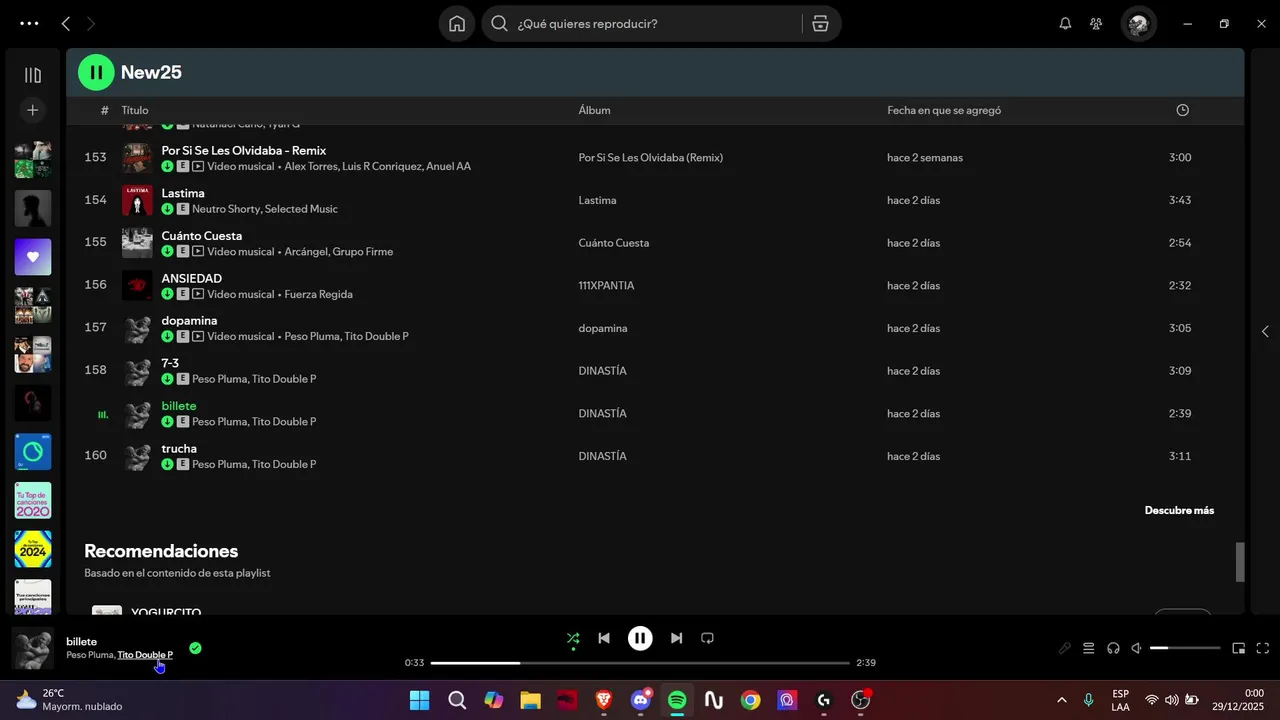Screen dimensions: 1280x720
Task: Sort by the Álbum column header
Action: pyautogui.click(x=594, y=110)
